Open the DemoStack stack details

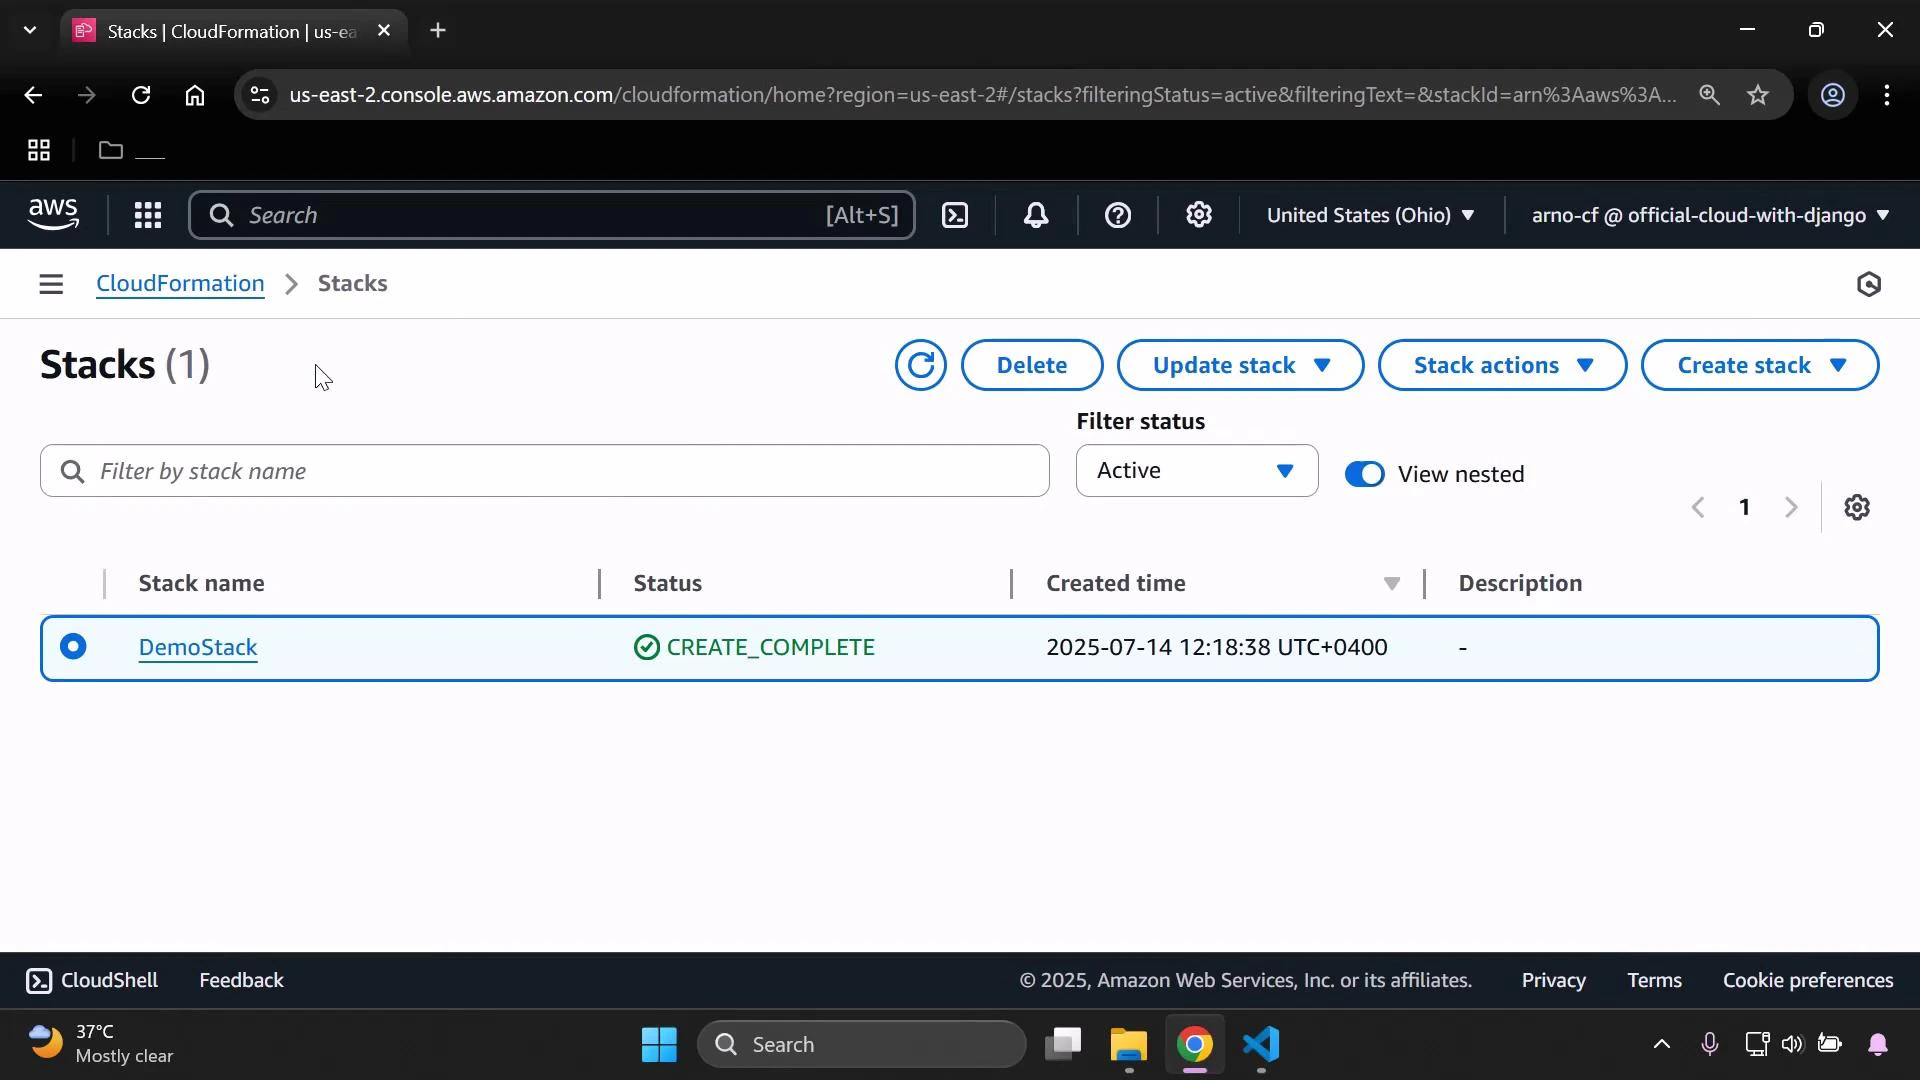tap(197, 647)
